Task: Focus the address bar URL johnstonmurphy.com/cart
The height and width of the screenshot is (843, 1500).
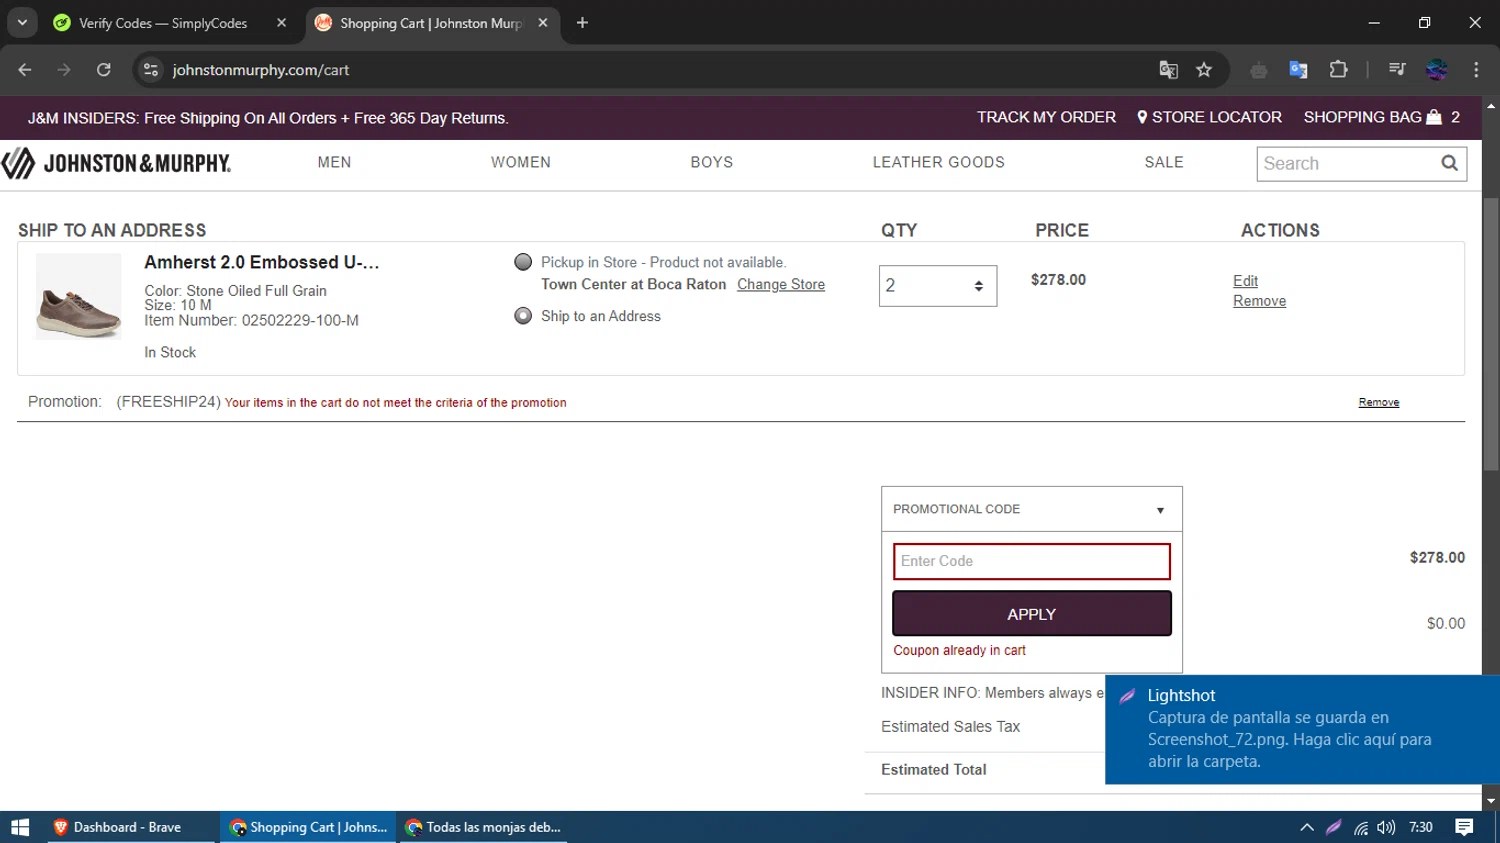Action: pos(260,70)
